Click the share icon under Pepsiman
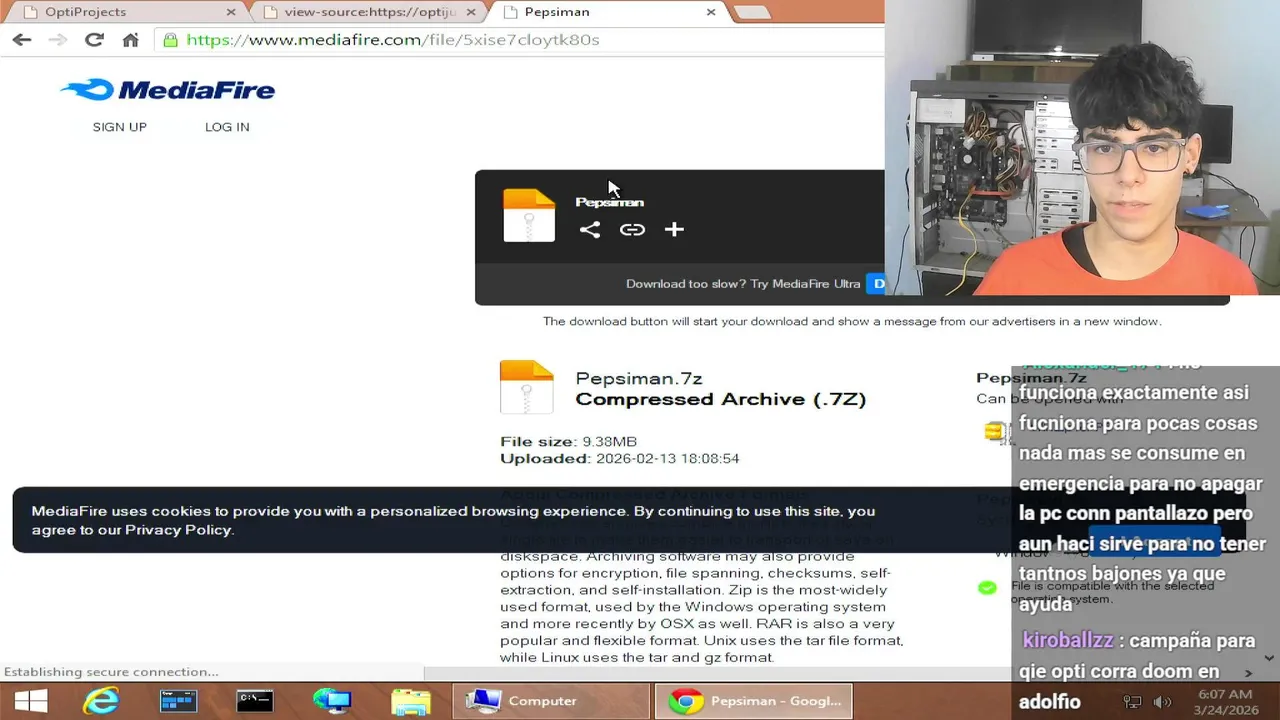 point(590,229)
